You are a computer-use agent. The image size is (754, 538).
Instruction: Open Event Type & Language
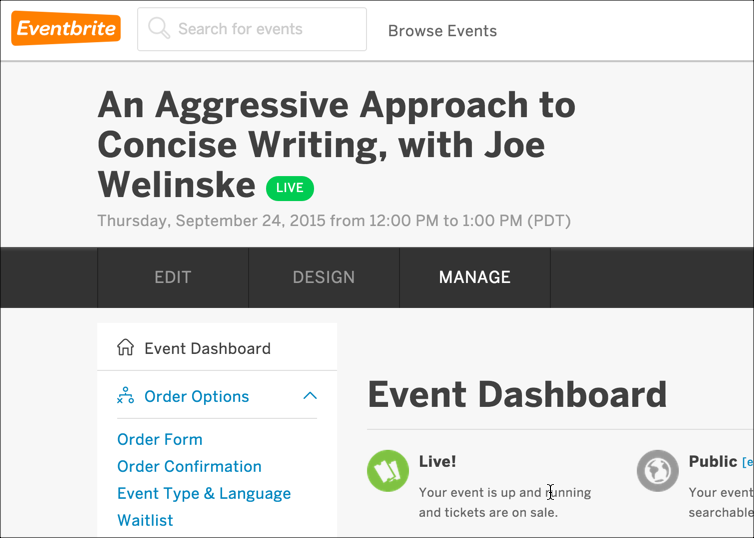[204, 493]
